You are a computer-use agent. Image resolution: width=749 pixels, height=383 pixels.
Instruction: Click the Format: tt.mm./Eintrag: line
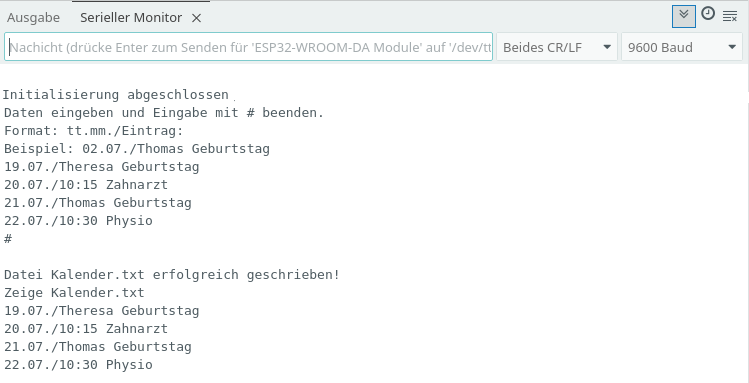click(94, 131)
